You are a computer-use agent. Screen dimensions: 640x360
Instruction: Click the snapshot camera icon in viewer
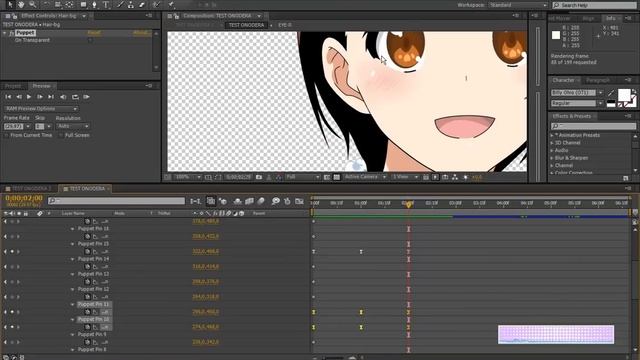tap(259, 177)
